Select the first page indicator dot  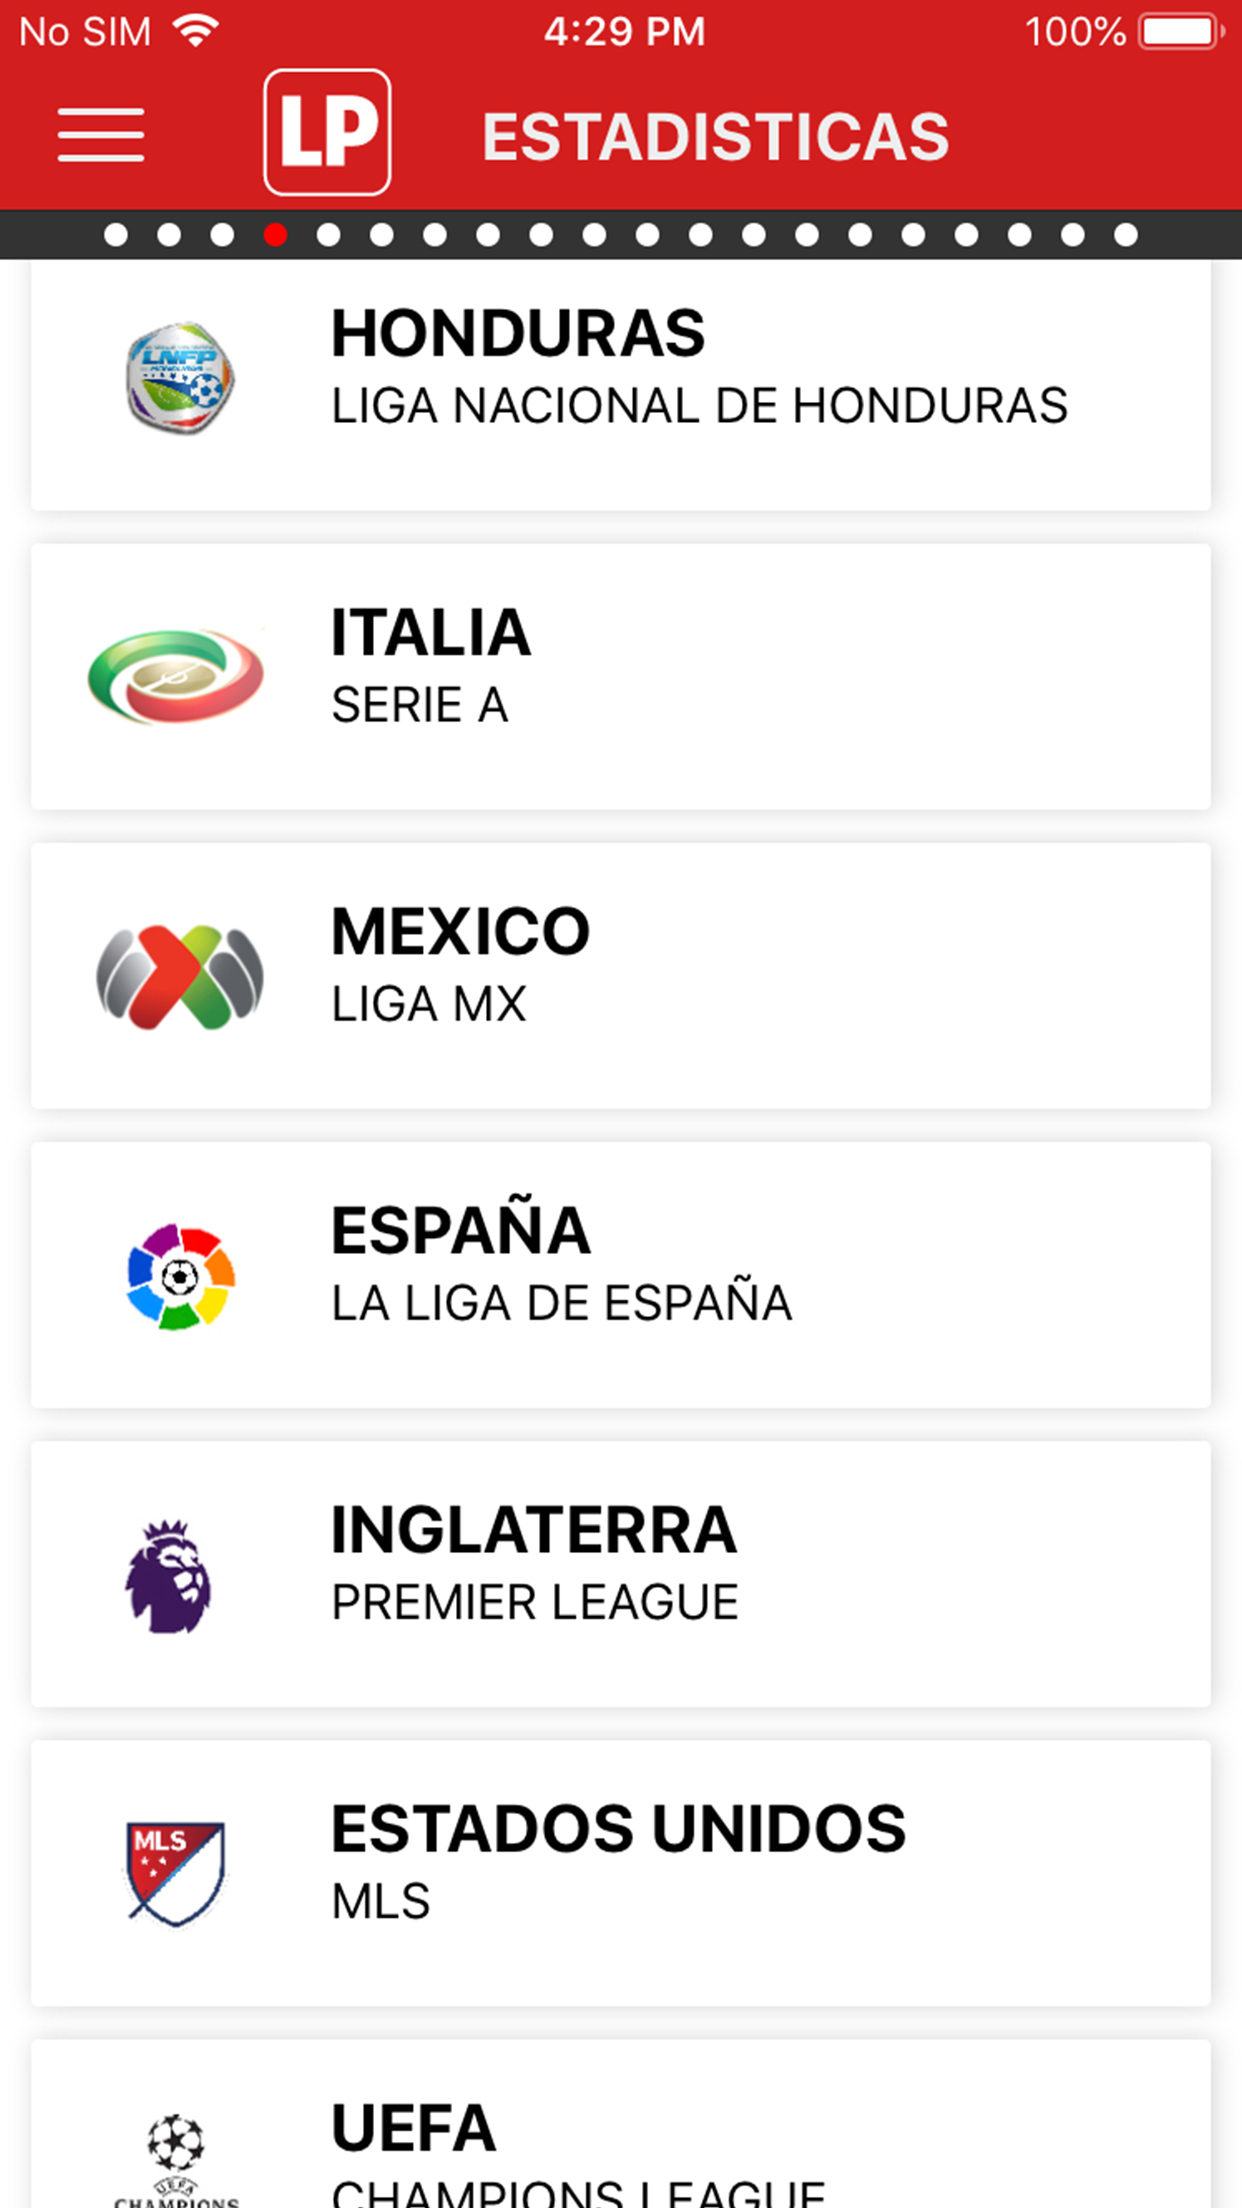click(x=116, y=235)
